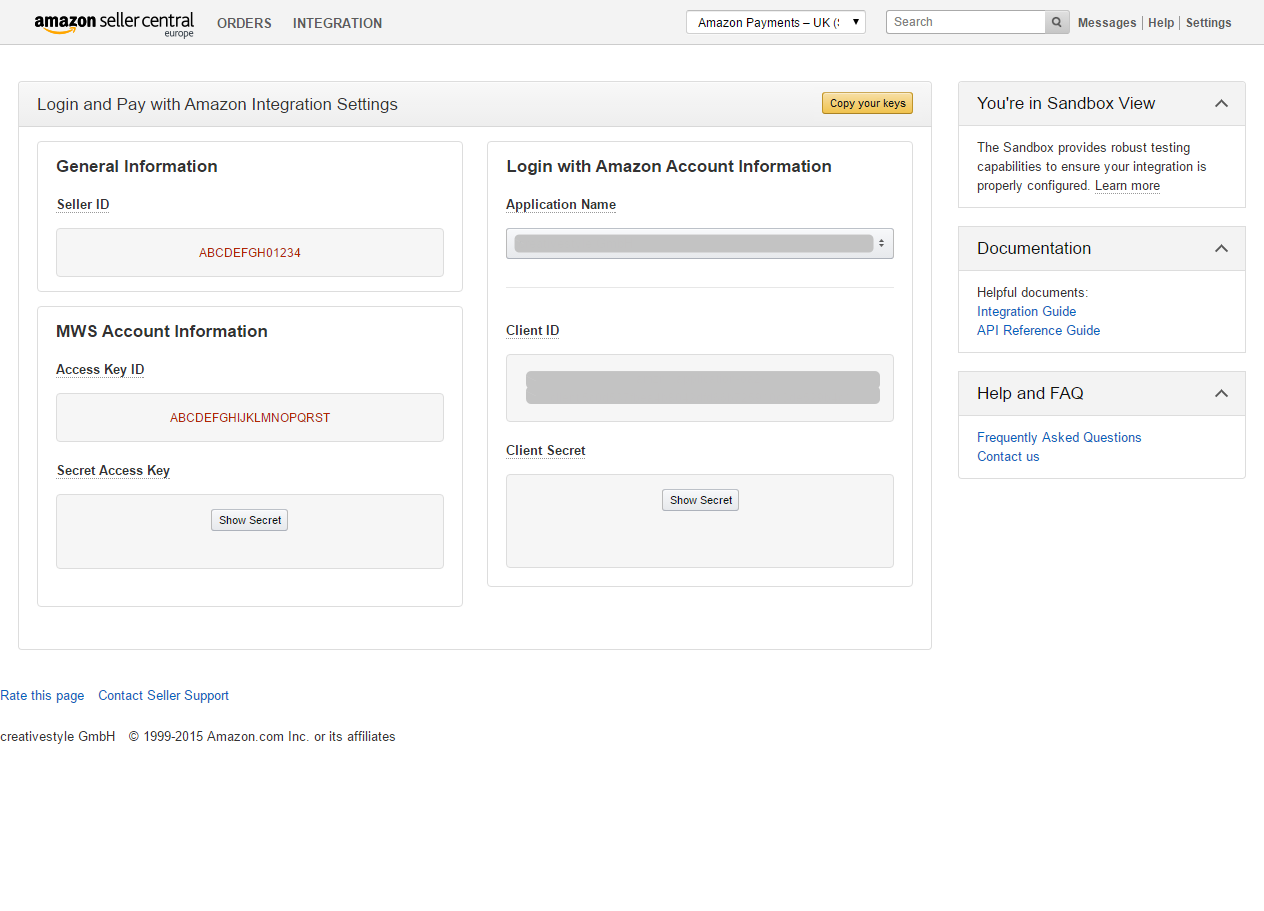This screenshot has width=1264, height=911.
Task: Collapse the Documentation panel
Action: click(1221, 249)
